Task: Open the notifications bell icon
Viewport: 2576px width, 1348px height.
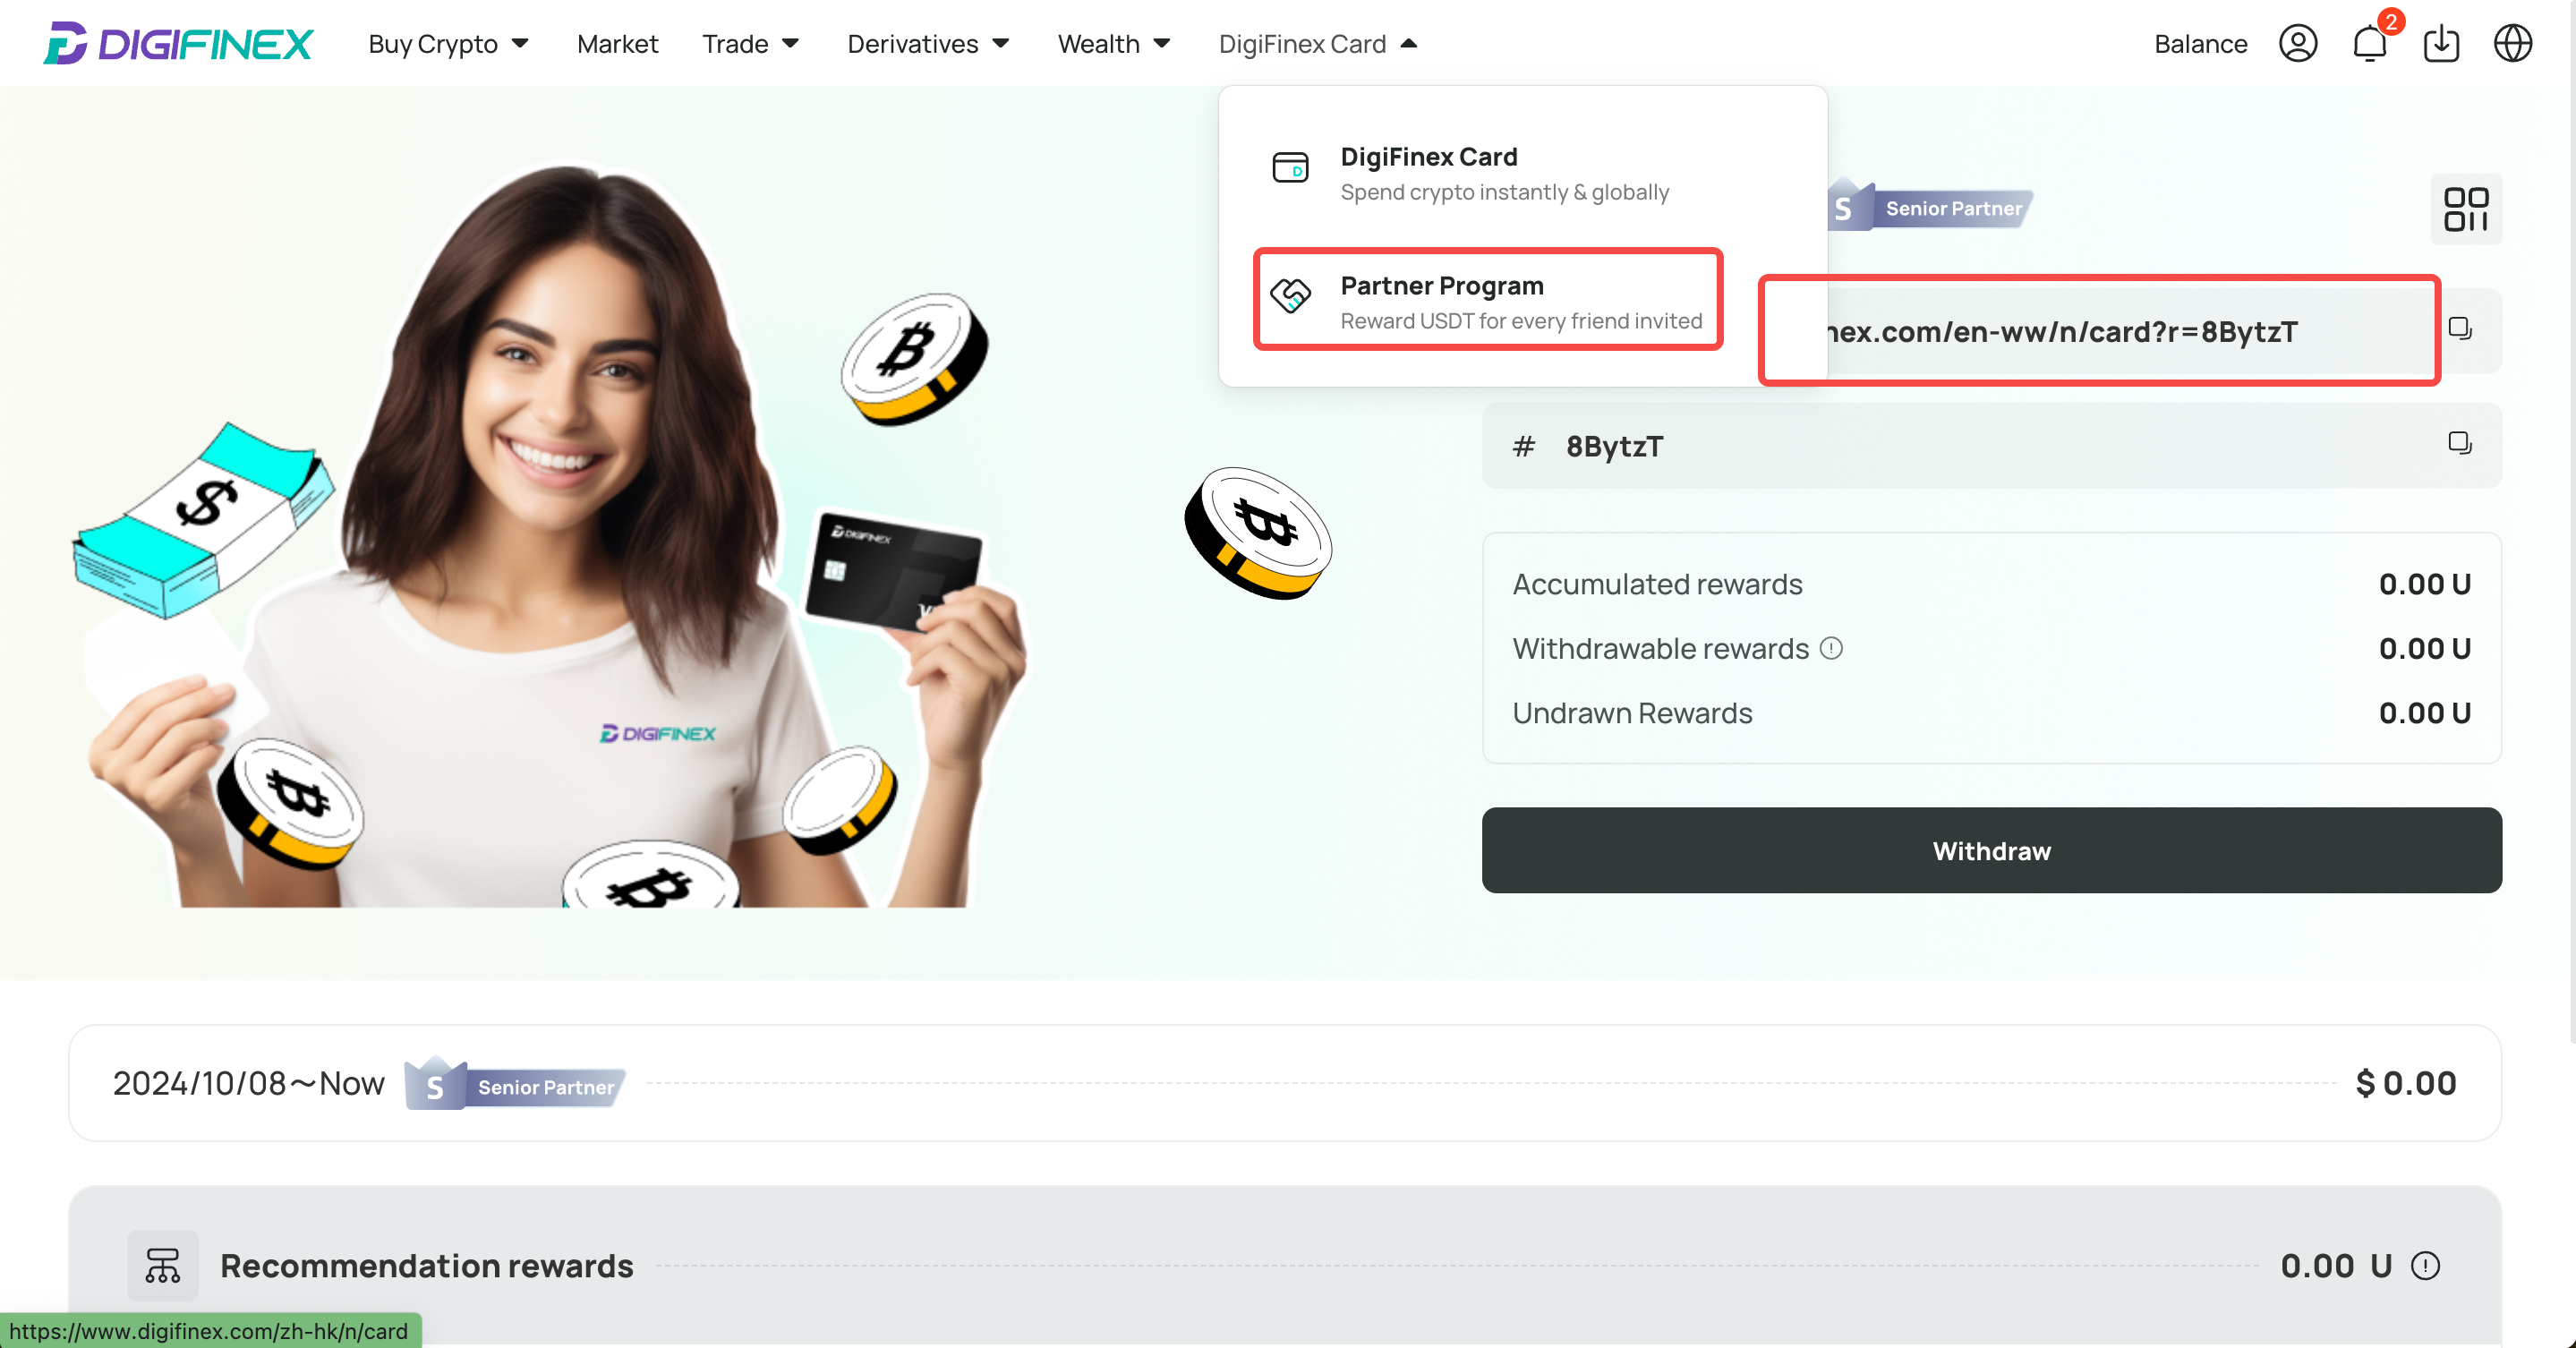Action: tap(2370, 44)
